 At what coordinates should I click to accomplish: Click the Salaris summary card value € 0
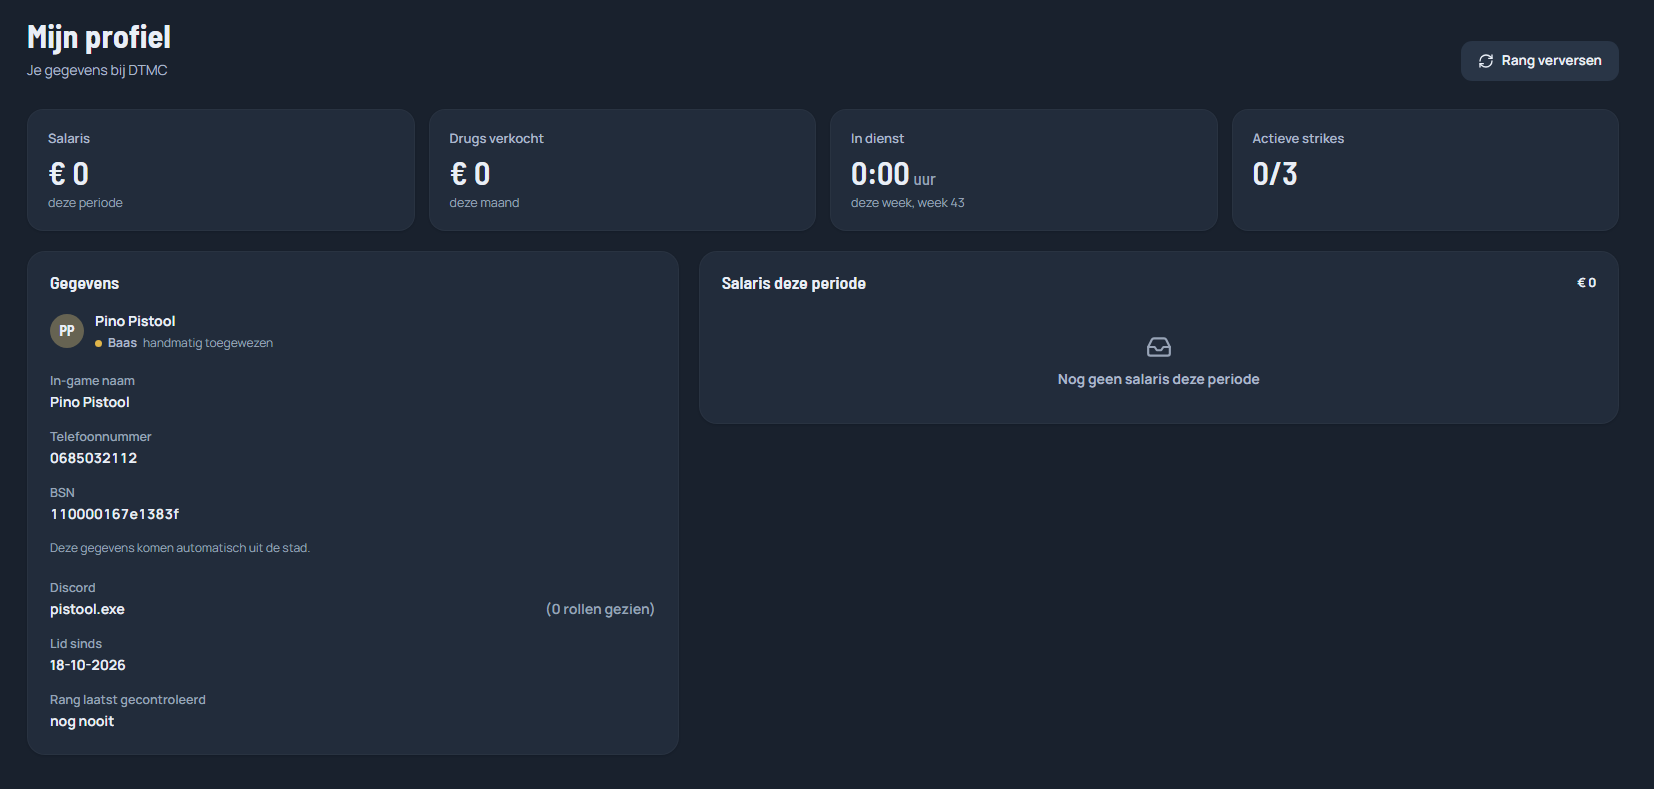point(69,174)
